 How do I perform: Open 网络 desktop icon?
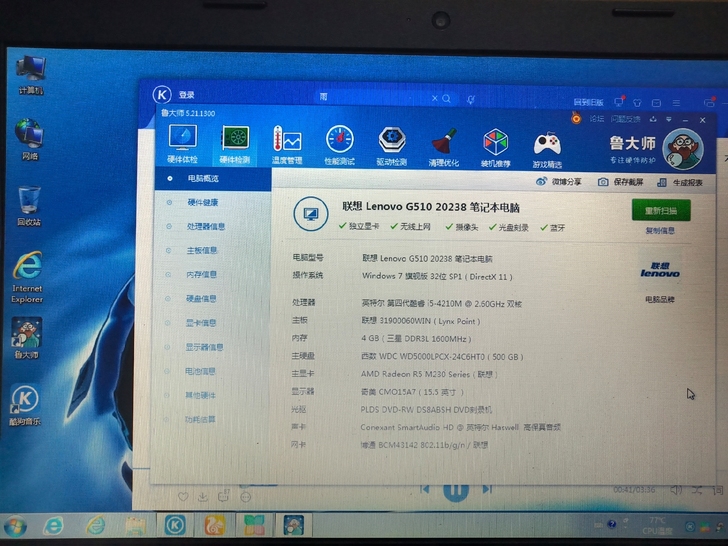29,139
